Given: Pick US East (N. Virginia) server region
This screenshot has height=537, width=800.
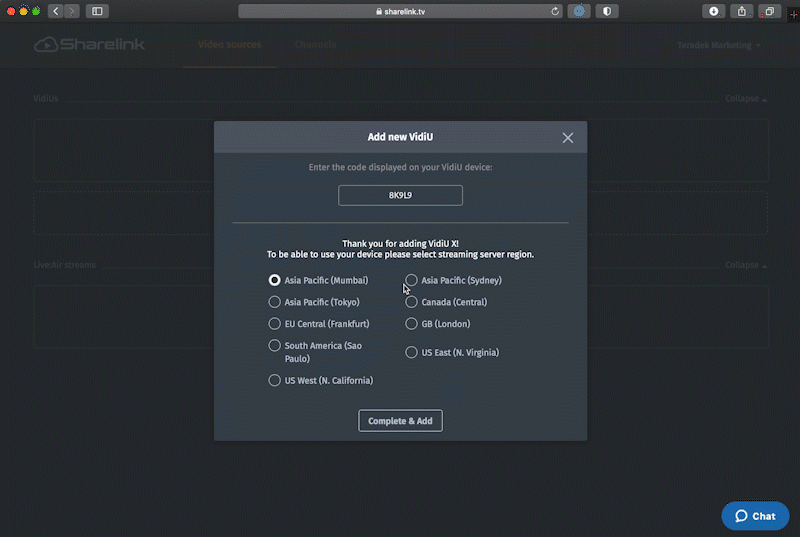Looking at the screenshot, I should 411,352.
